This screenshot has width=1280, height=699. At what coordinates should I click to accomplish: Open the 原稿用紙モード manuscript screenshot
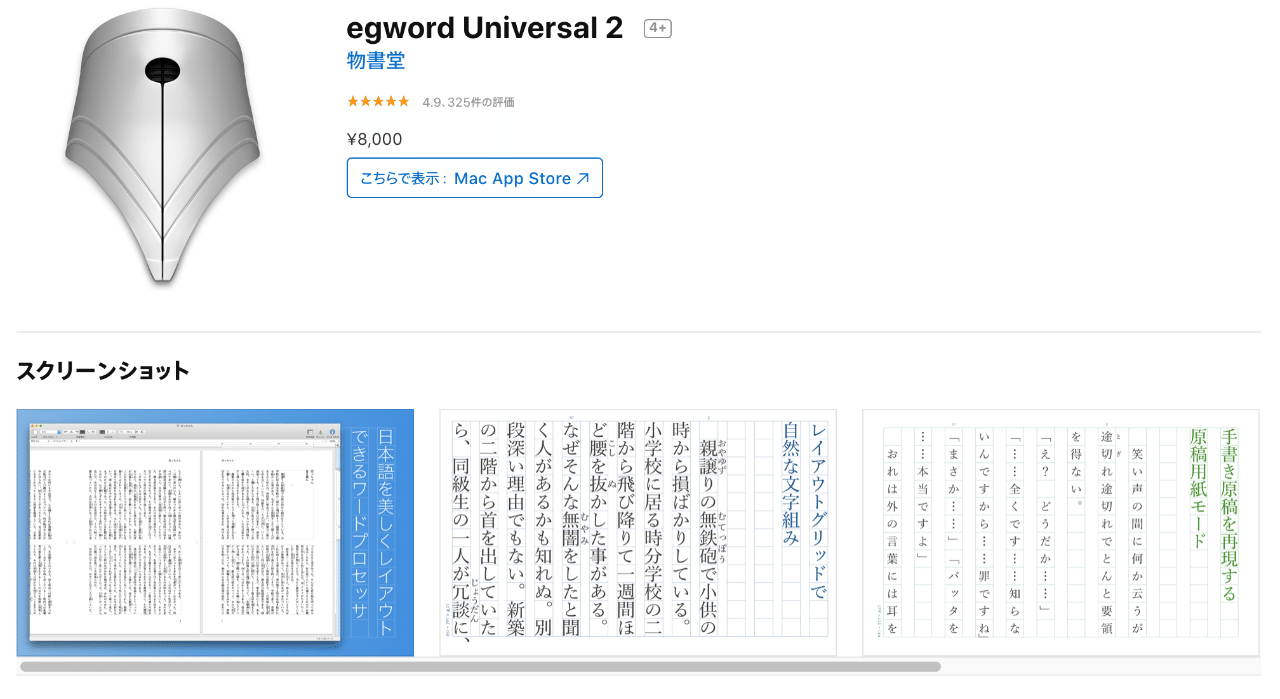point(1061,532)
